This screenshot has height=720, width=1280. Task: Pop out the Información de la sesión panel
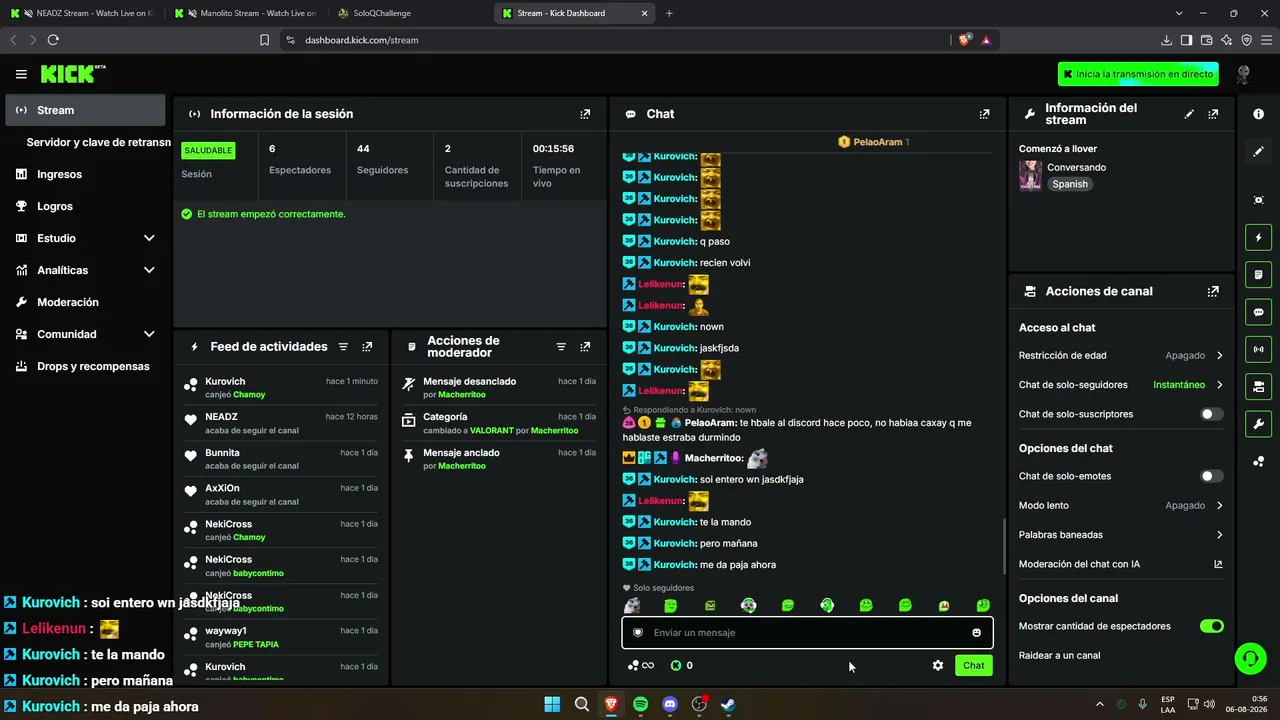pyautogui.click(x=585, y=114)
